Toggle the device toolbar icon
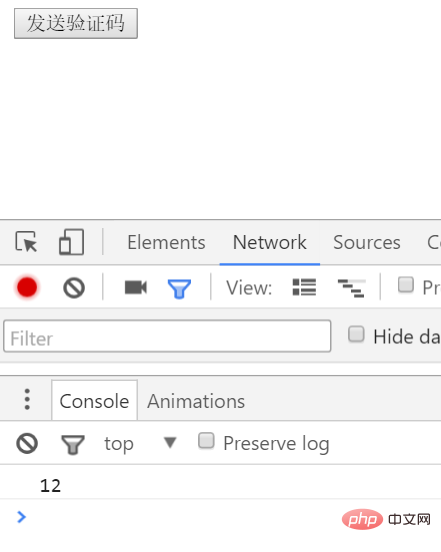Viewport: 441px width, 552px height. [71, 242]
